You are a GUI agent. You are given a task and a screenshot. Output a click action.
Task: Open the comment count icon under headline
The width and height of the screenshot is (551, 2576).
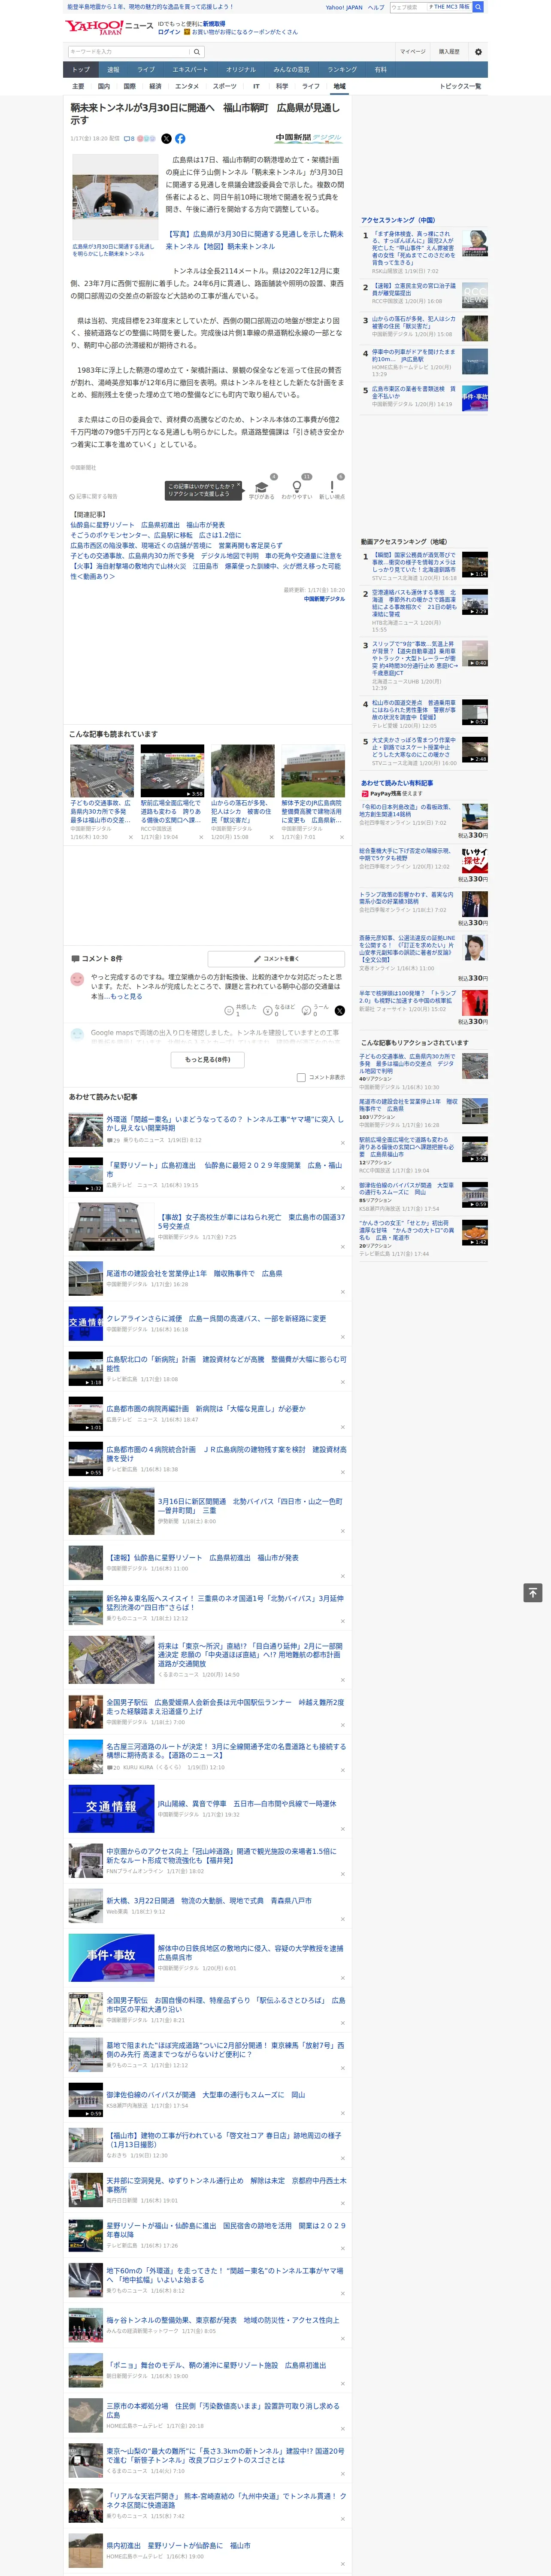[x=129, y=139]
